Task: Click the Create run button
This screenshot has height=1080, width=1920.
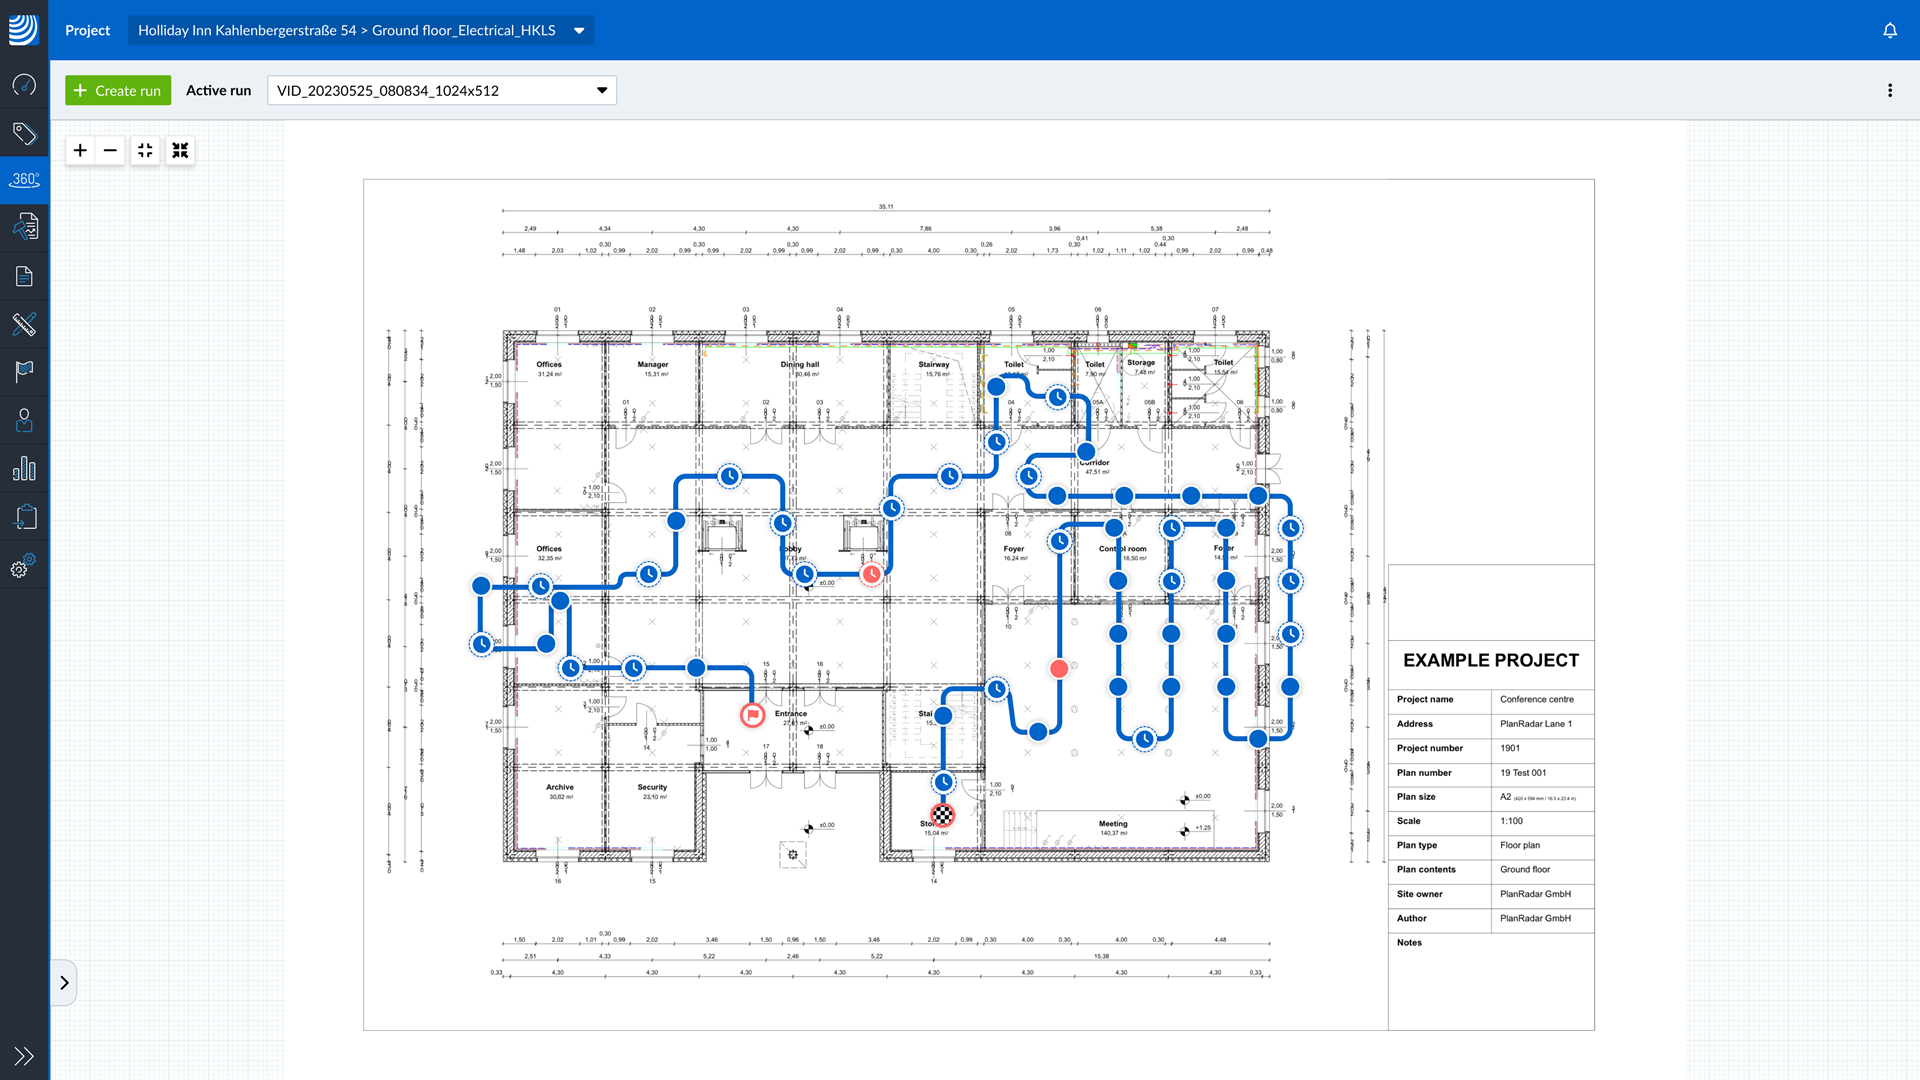Action: [x=118, y=90]
